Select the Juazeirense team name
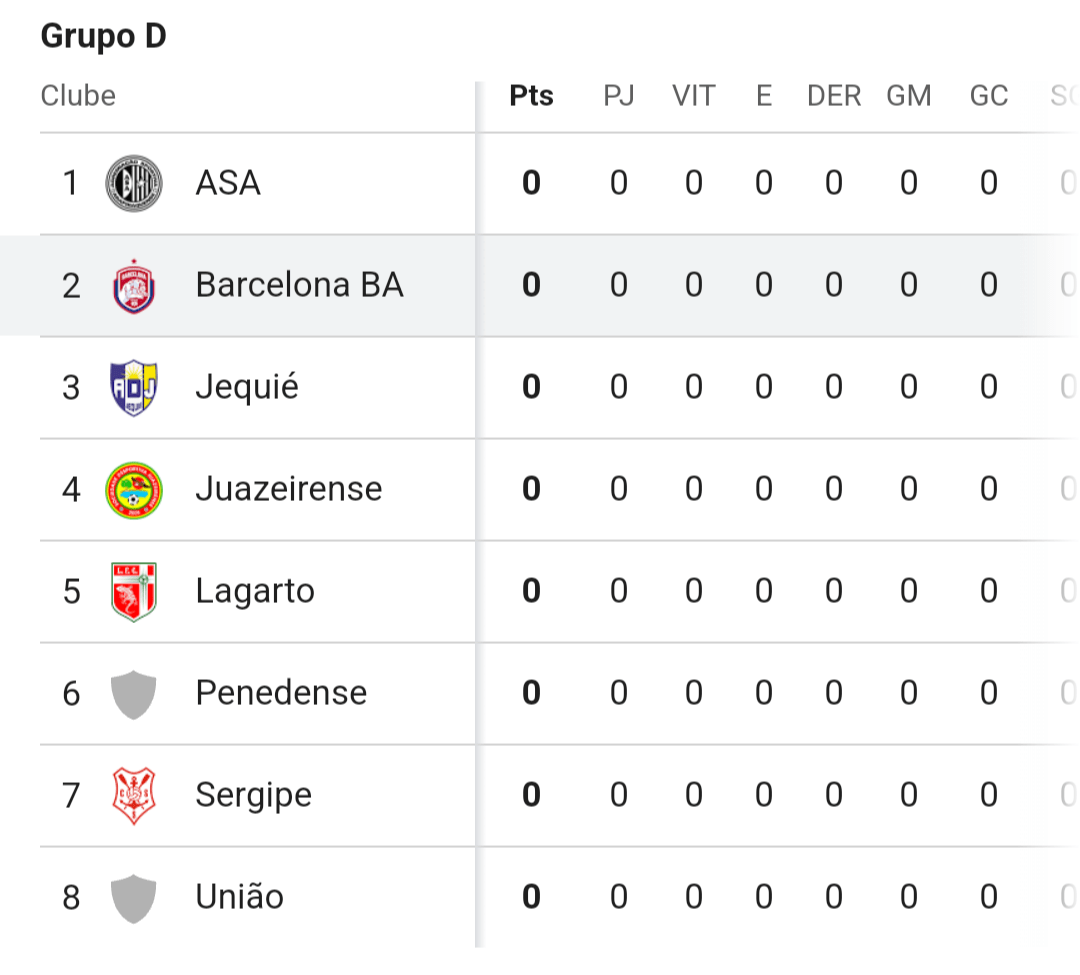 click(x=289, y=489)
